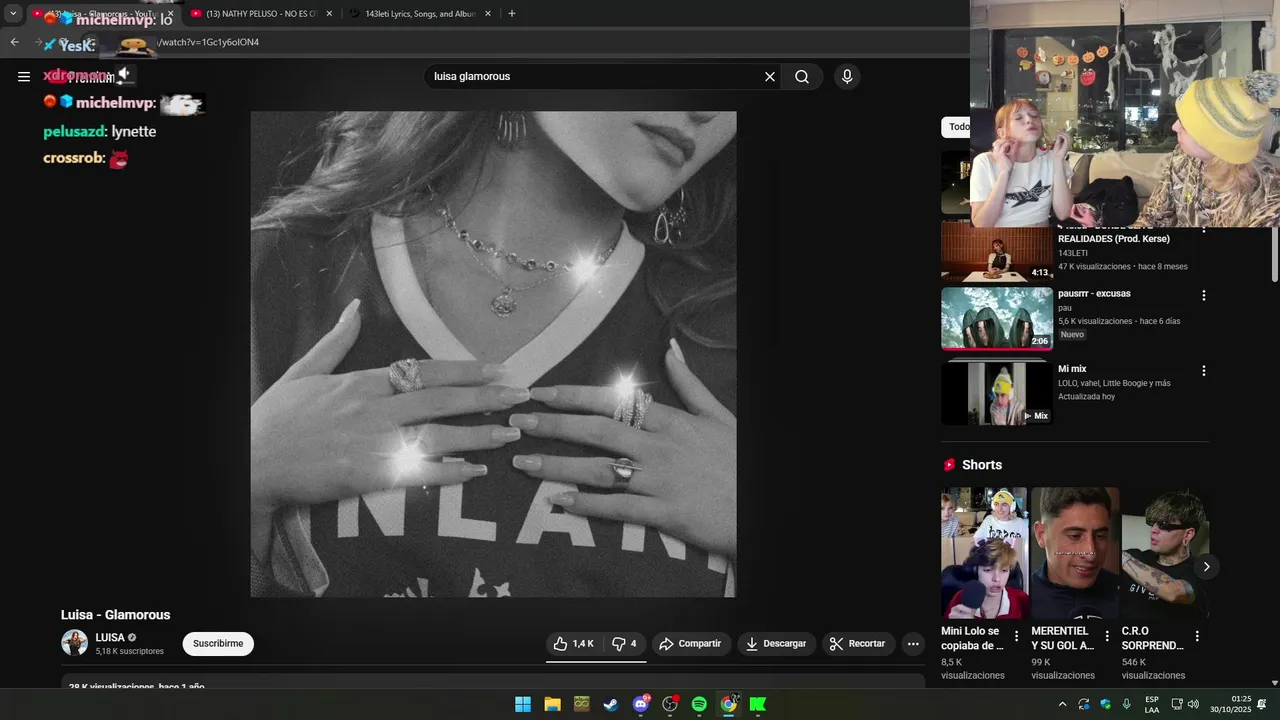The height and width of the screenshot is (720, 1280).
Task: Click the magnifier search button
Action: click(x=802, y=76)
